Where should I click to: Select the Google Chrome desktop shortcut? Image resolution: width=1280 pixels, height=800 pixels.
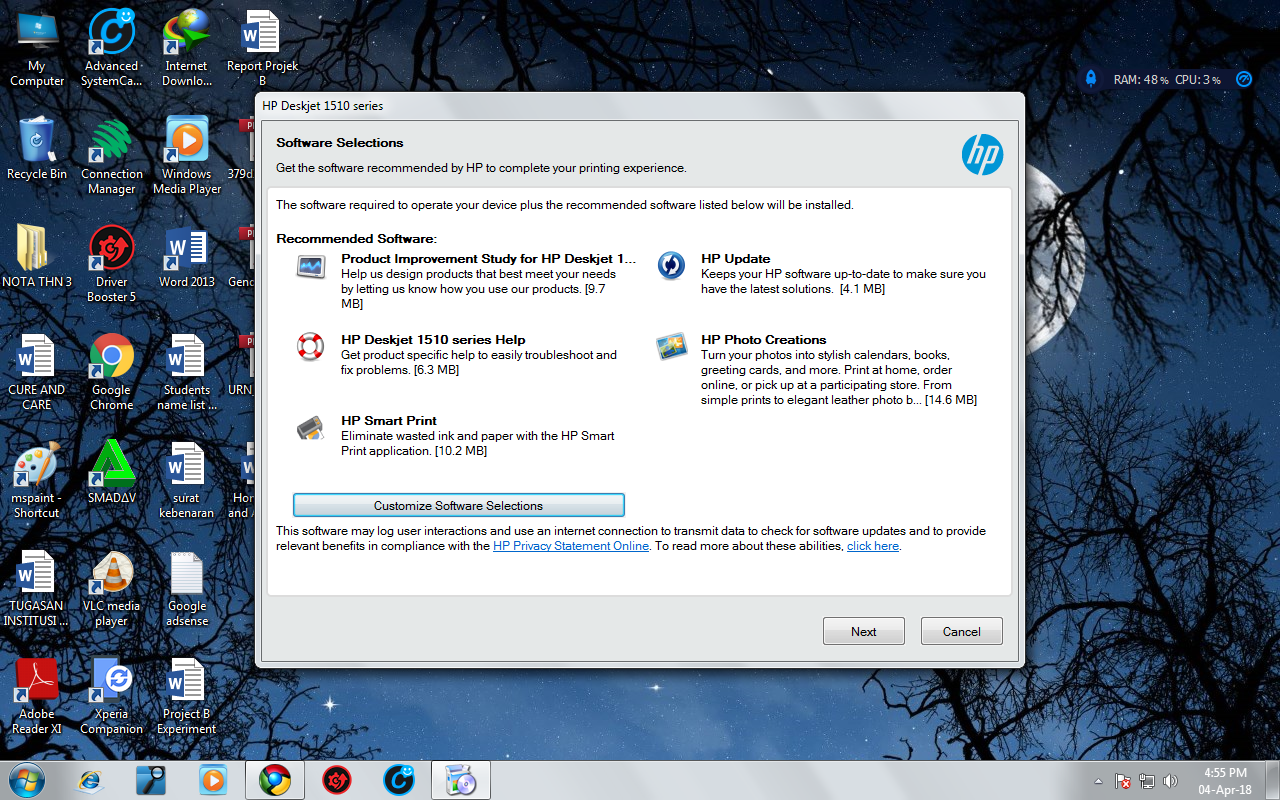(x=112, y=372)
